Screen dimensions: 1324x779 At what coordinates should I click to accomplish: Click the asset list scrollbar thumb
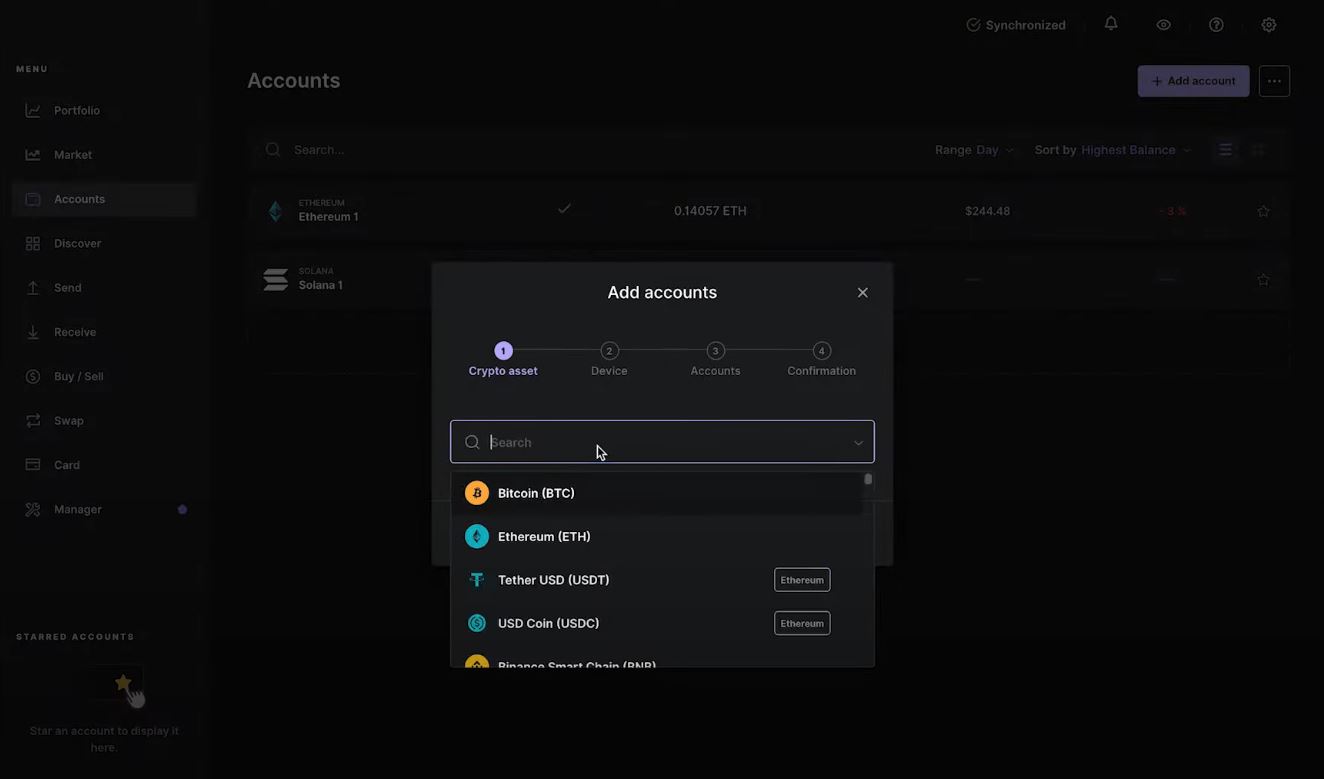pos(868,480)
